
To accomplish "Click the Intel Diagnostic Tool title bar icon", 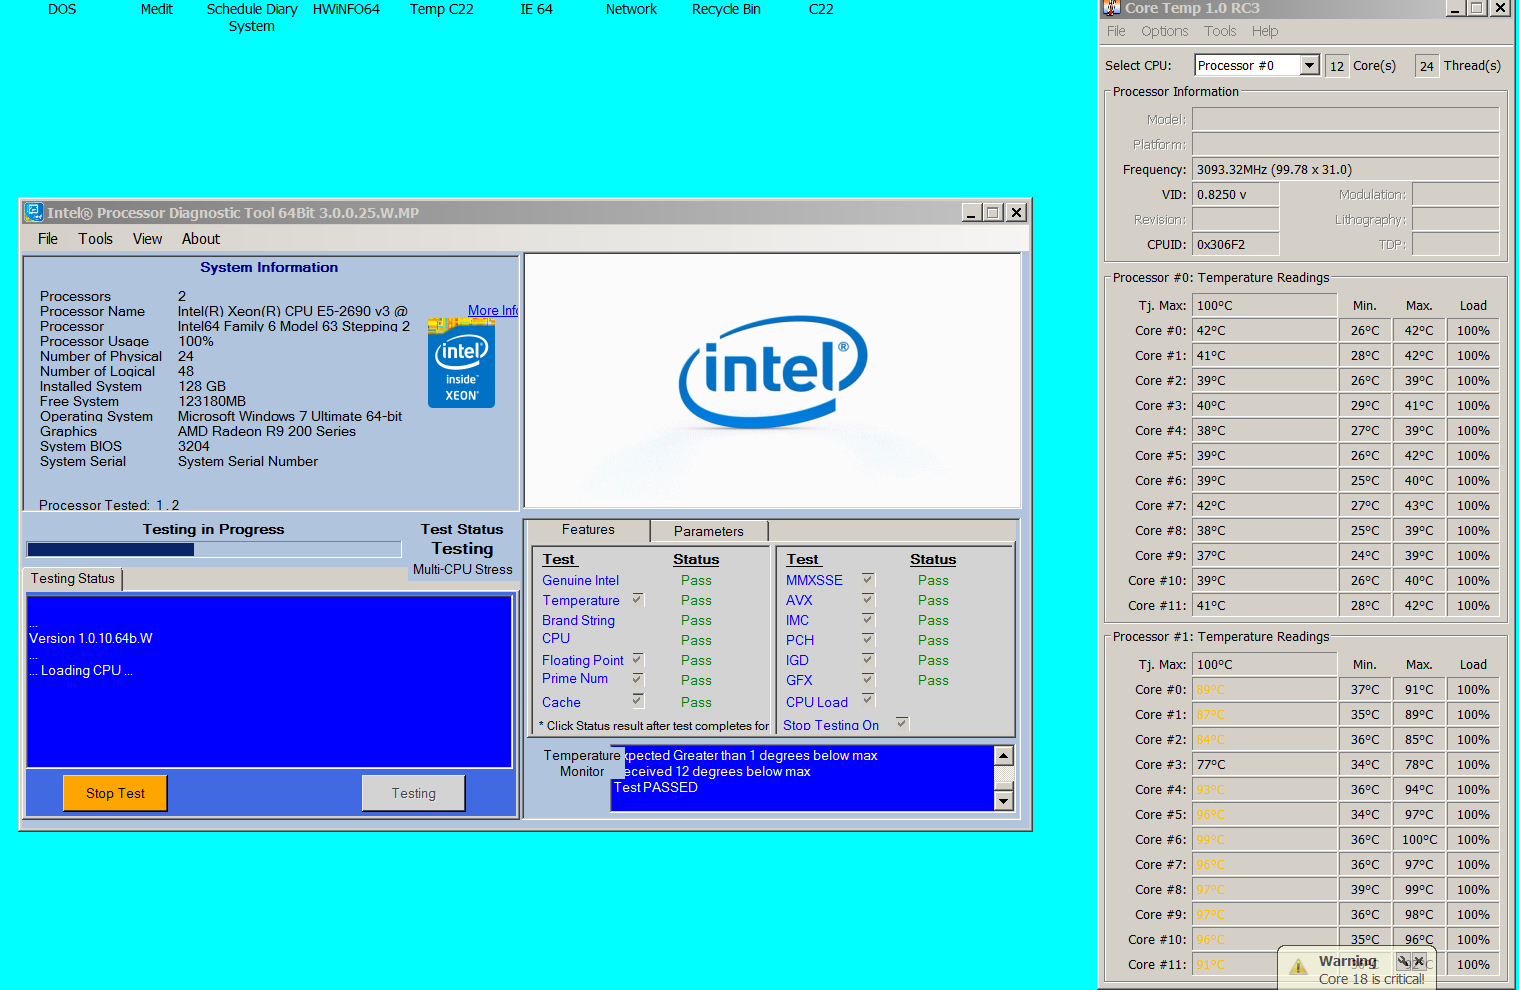I will coord(33,212).
